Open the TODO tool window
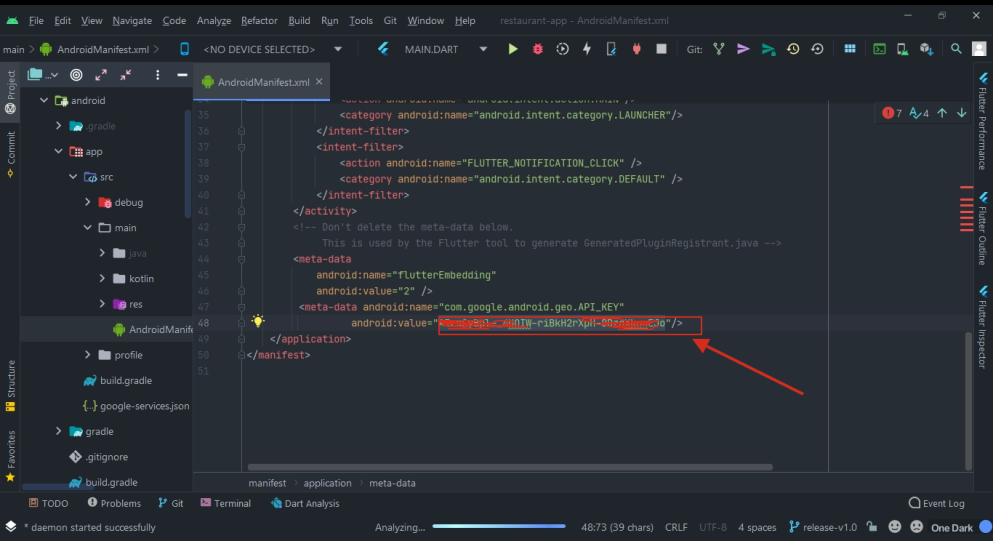 click(48, 503)
